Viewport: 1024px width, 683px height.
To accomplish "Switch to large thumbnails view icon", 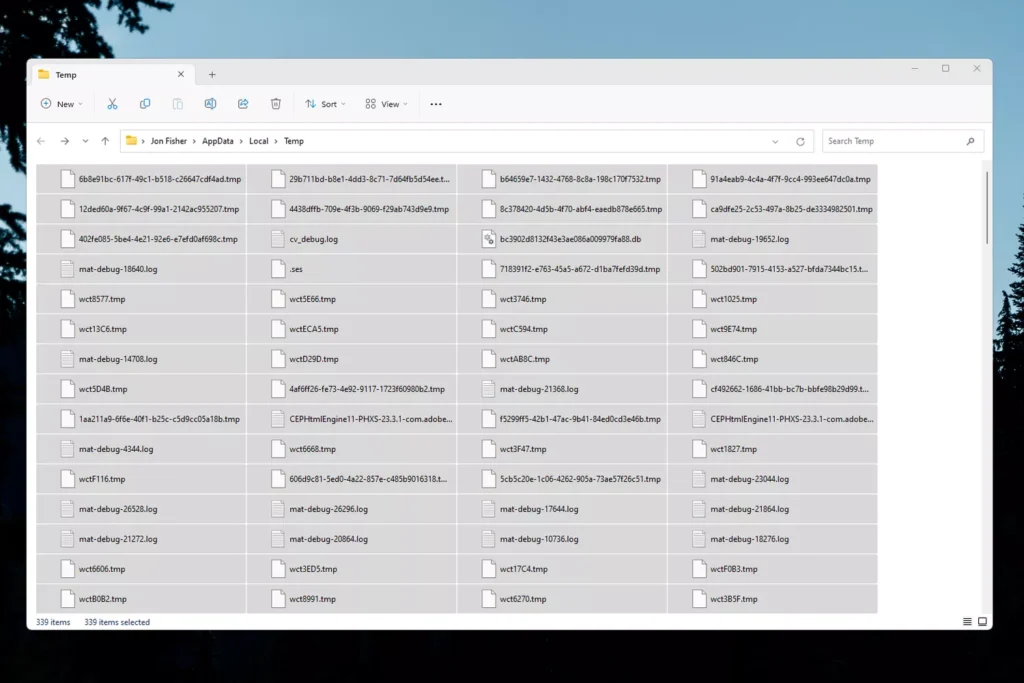I will coord(982,622).
